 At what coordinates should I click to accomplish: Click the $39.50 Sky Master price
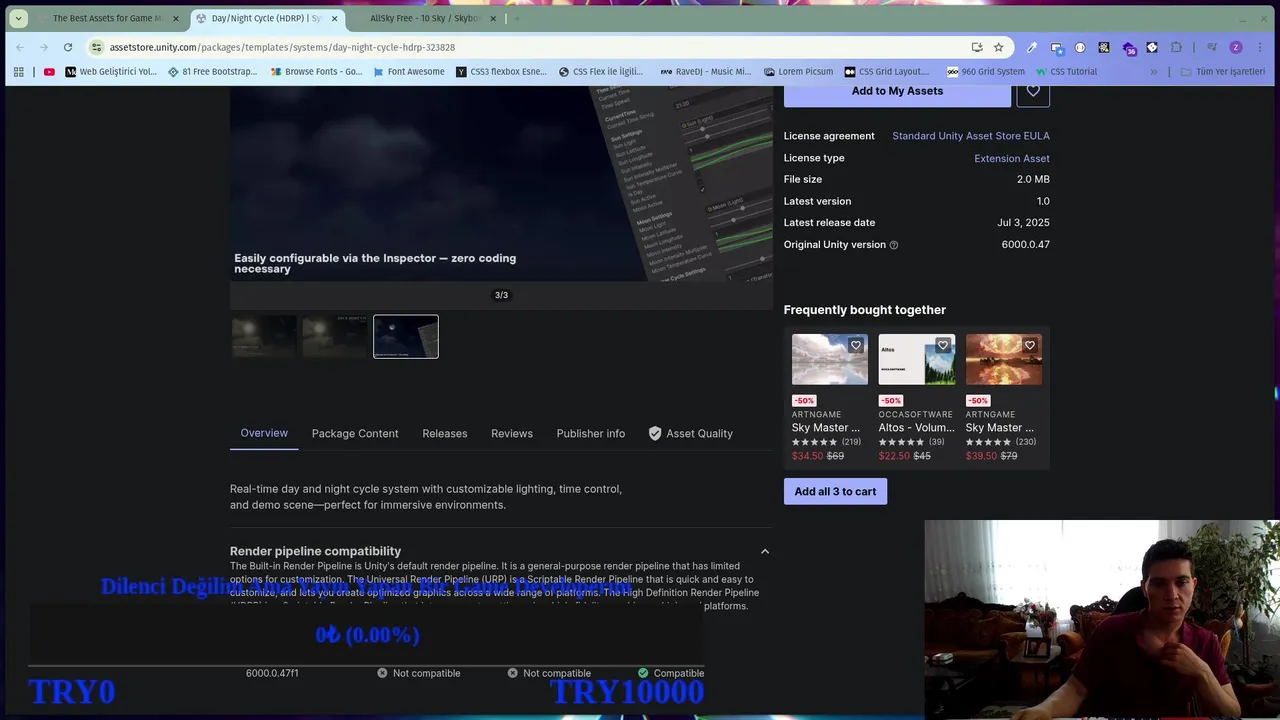[981, 456]
